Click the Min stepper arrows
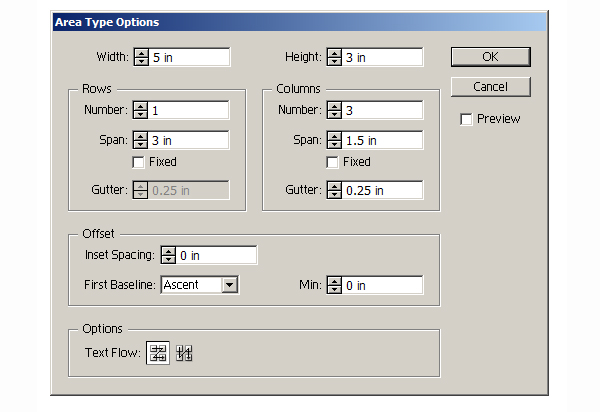 [334, 286]
